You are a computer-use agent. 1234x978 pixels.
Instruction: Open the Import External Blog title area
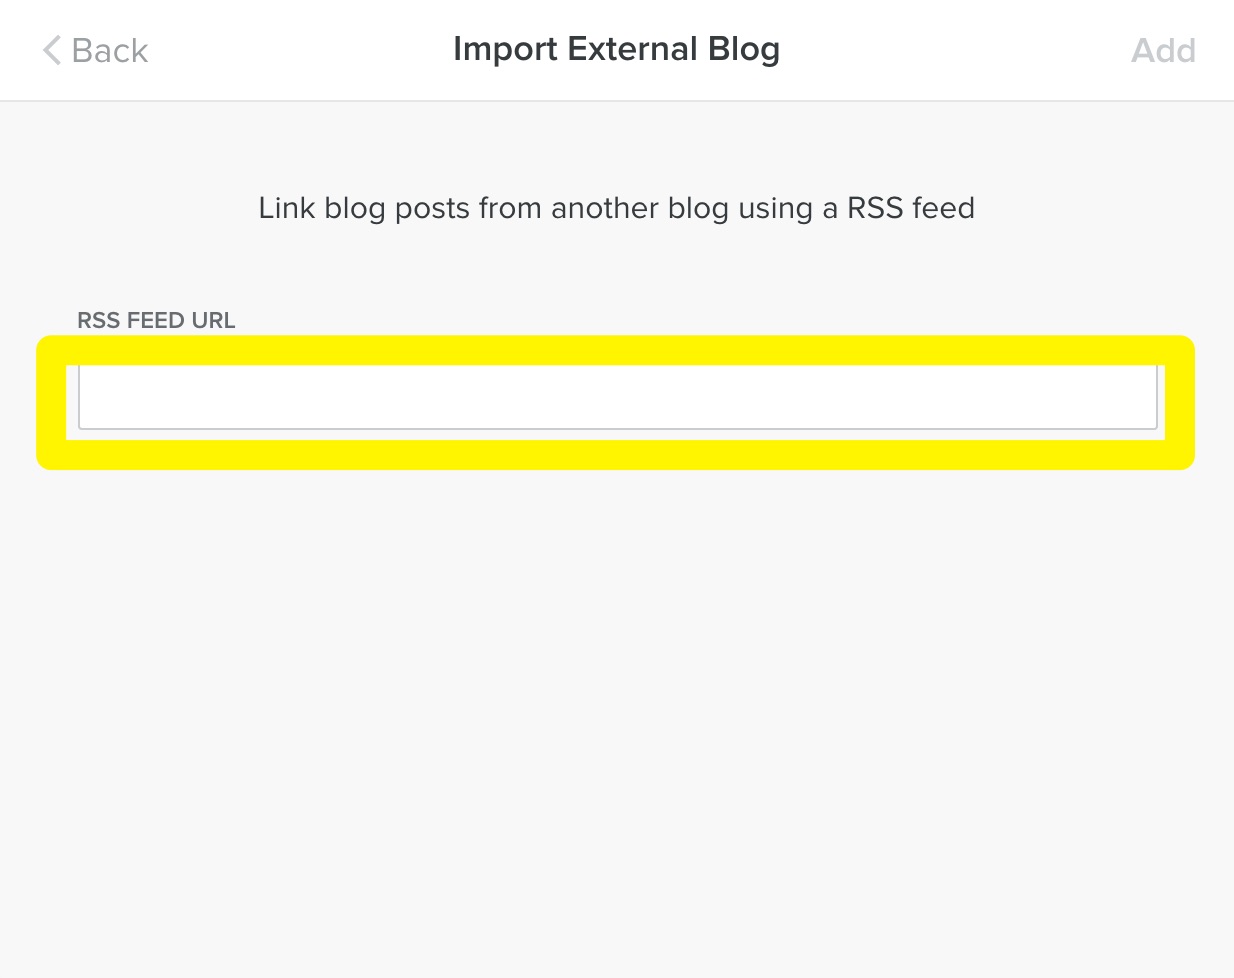[x=617, y=48]
